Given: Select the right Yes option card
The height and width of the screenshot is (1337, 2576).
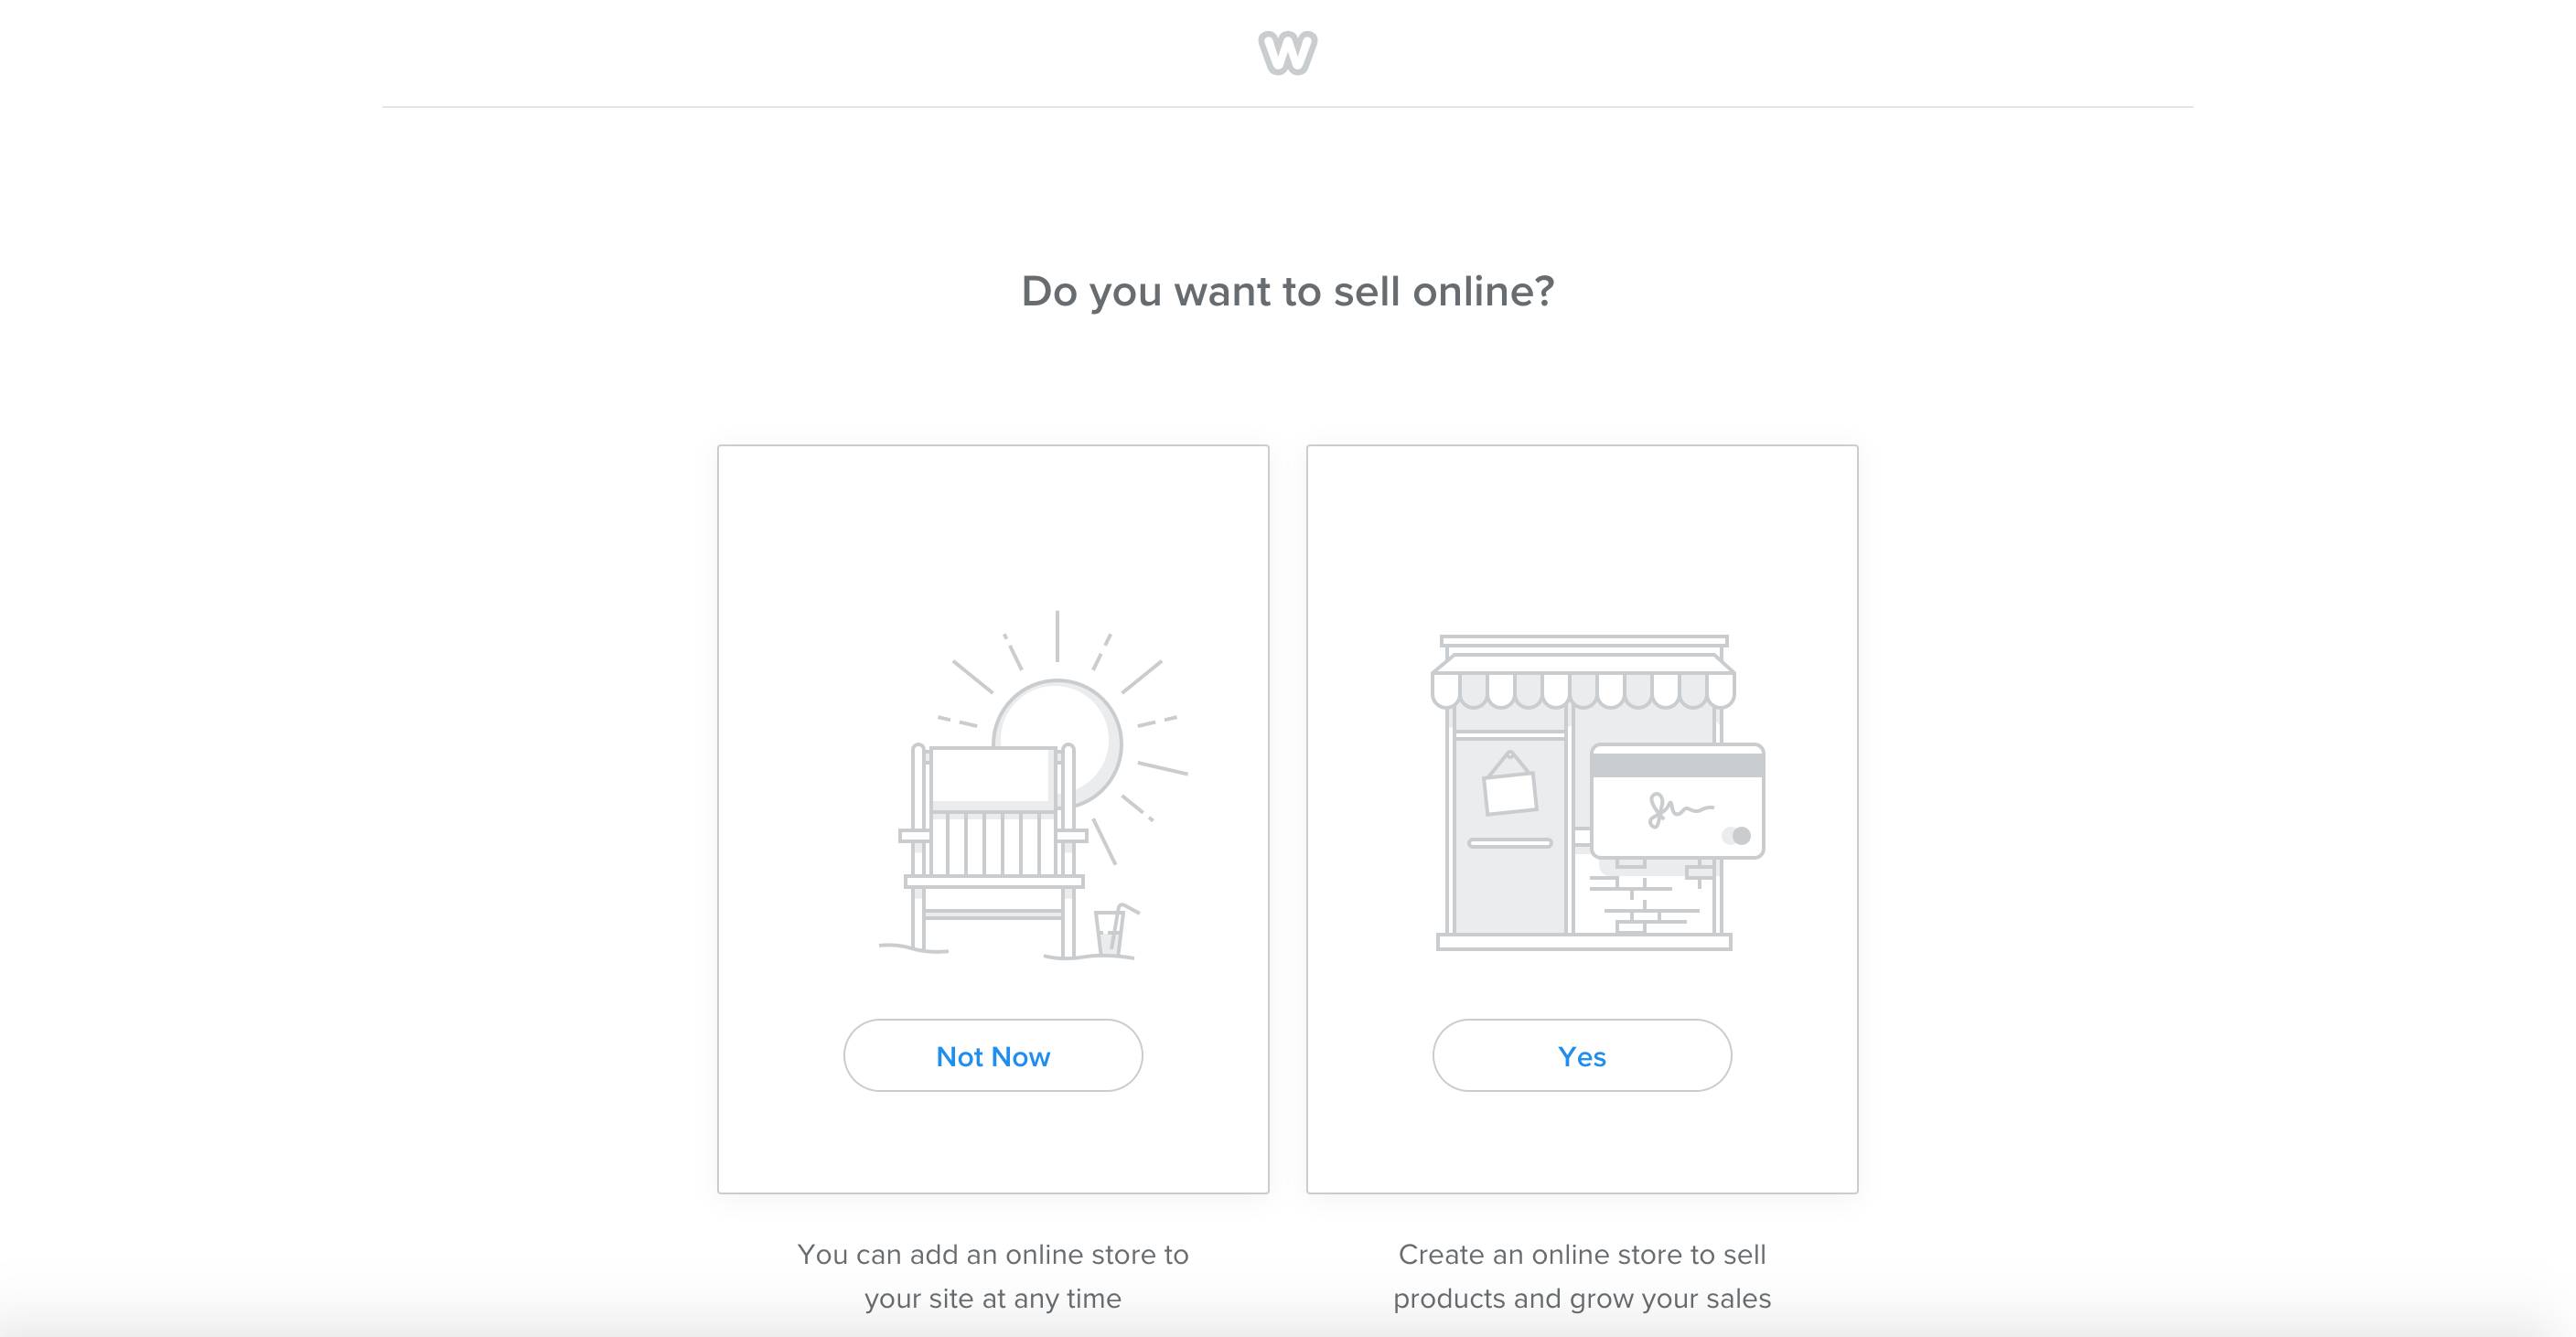Looking at the screenshot, I should (x=1582, y=819).
